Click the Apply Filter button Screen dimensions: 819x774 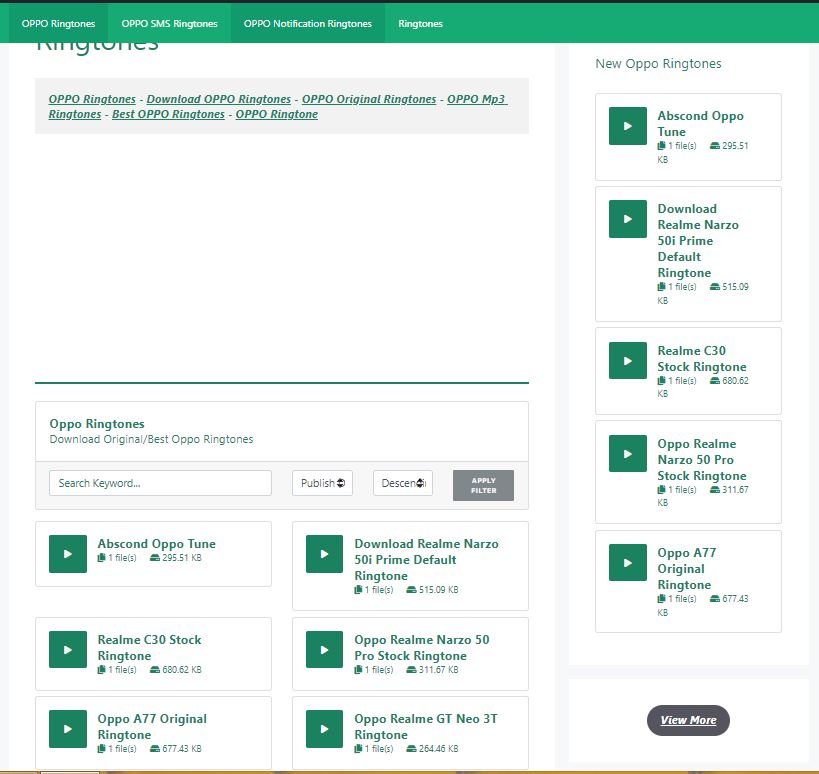pyautogui.click(x=483, y=485)
